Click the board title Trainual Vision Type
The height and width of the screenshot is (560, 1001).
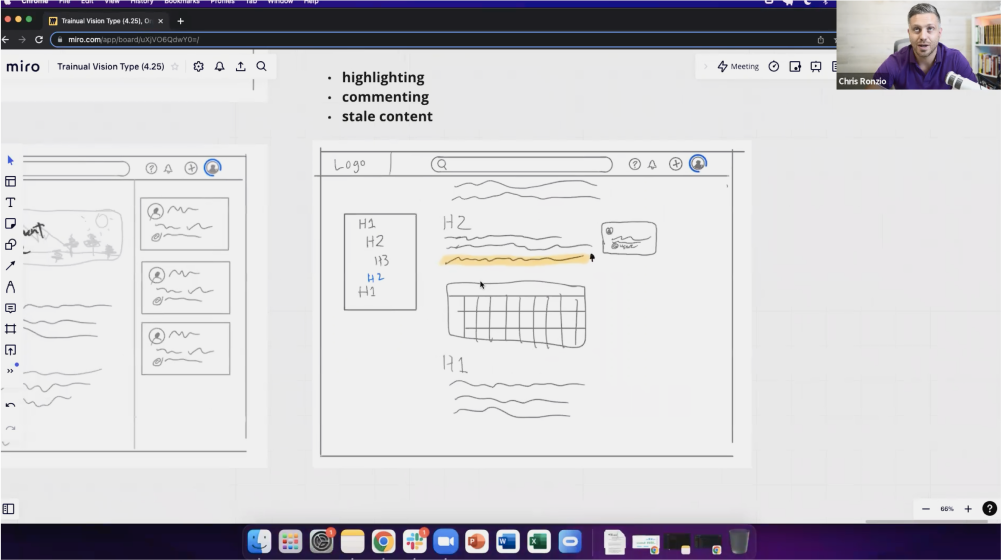[x=110, y=66]
